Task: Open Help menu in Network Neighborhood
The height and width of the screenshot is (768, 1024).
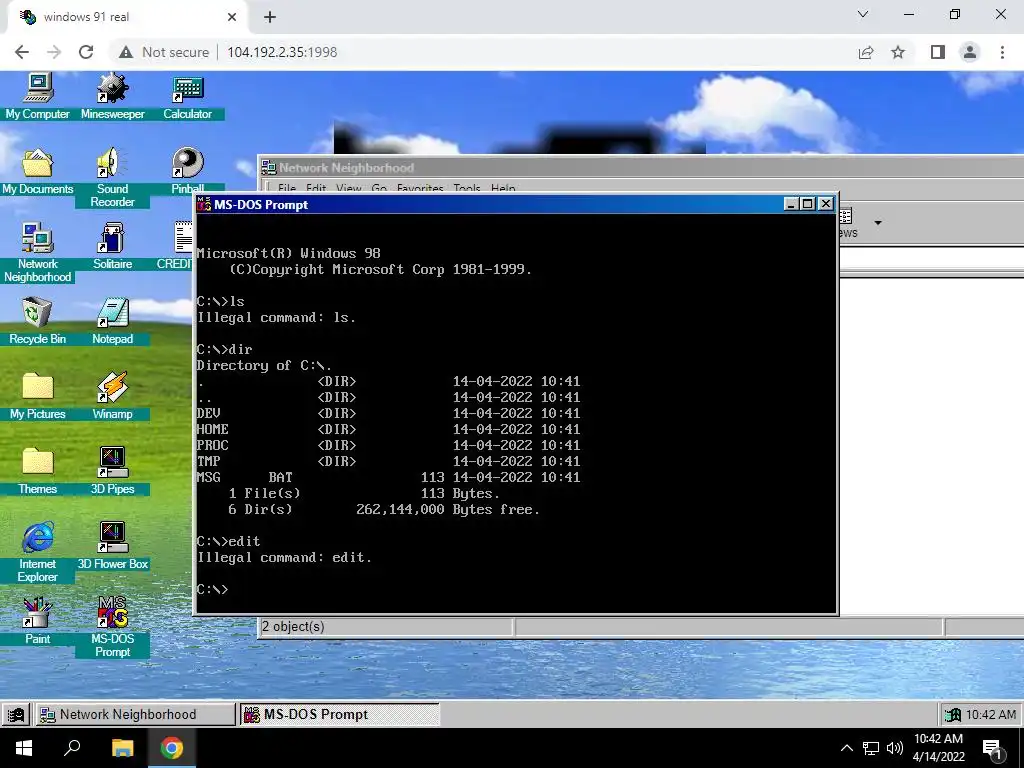Action: click(503, 188)
